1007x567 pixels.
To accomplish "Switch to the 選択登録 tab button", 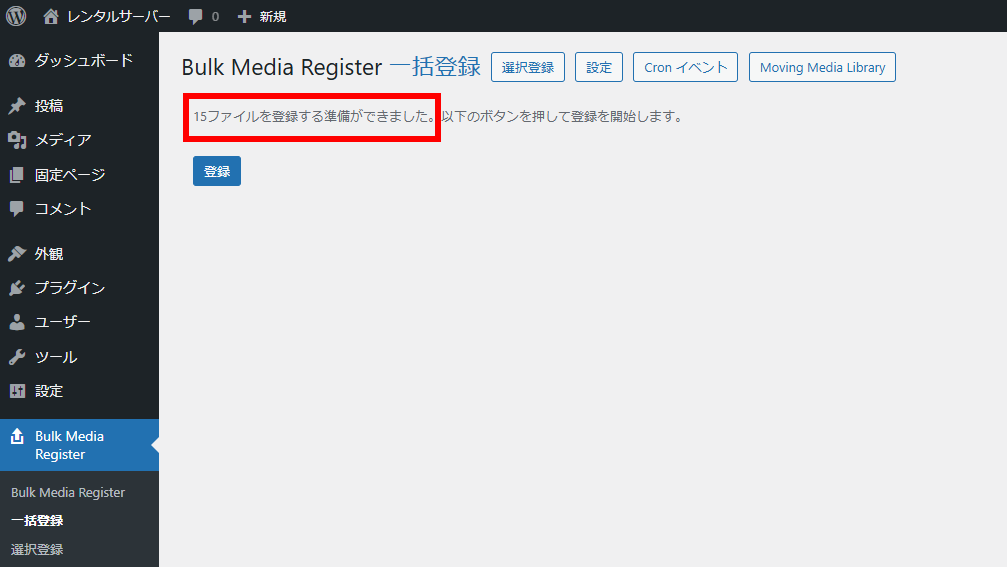I will [x=528, y=67].
